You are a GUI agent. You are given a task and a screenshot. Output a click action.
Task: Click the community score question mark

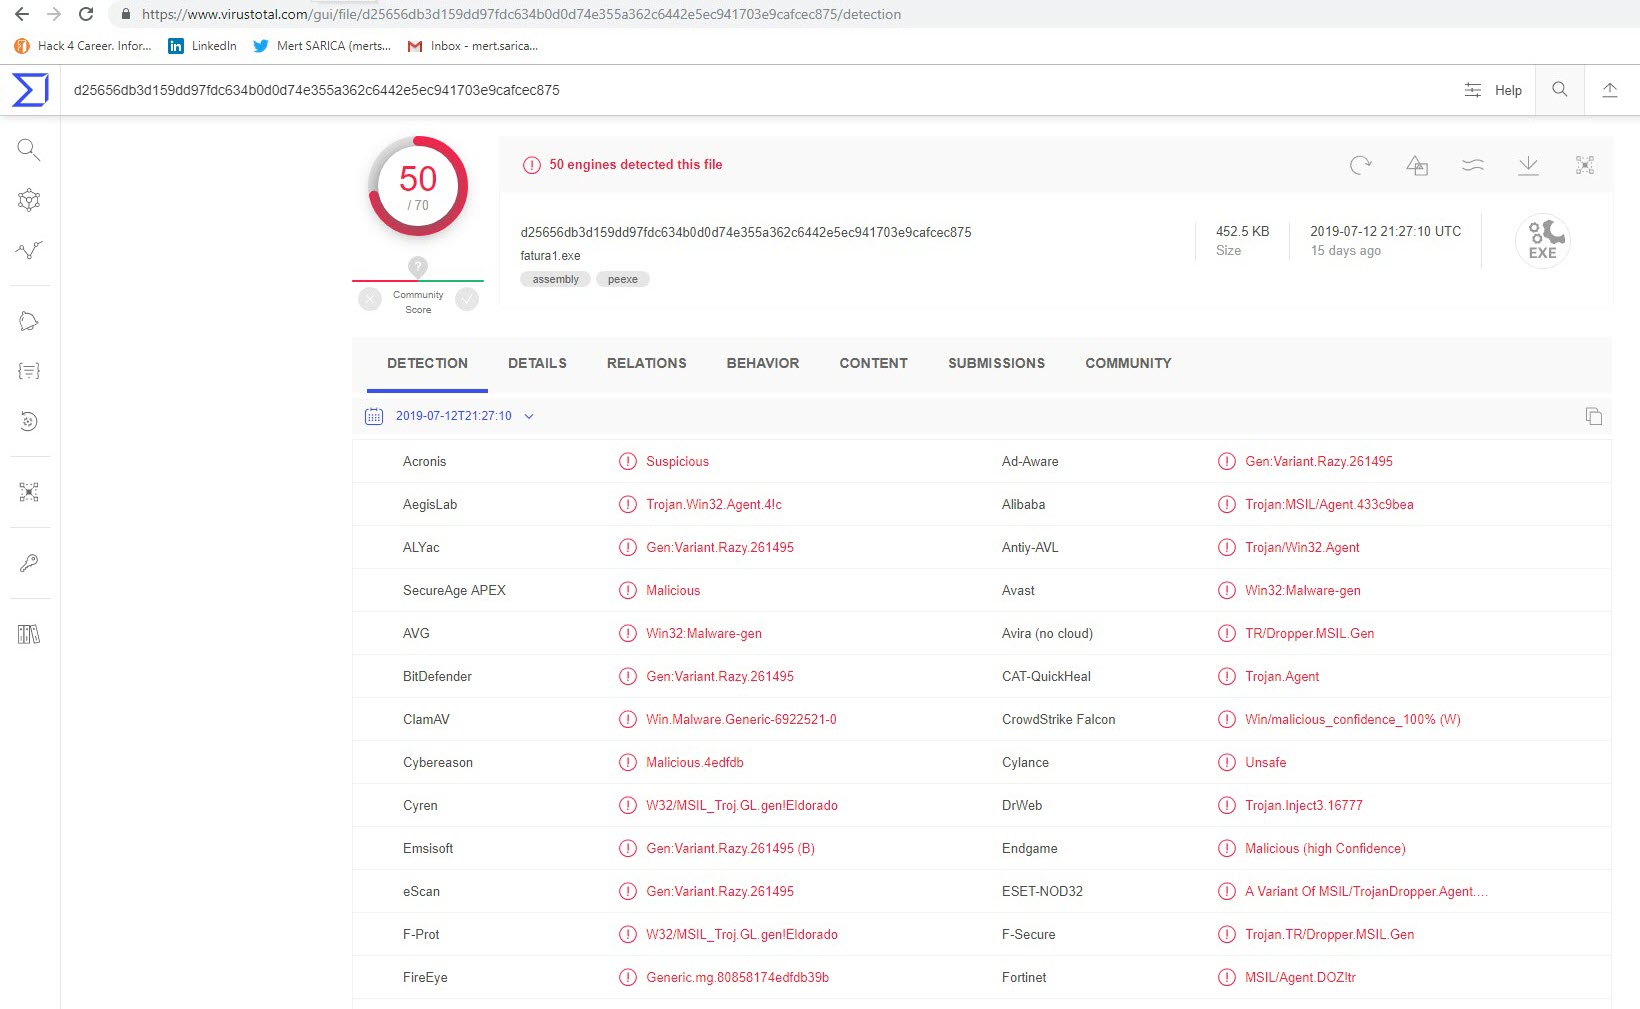[418, 267]
